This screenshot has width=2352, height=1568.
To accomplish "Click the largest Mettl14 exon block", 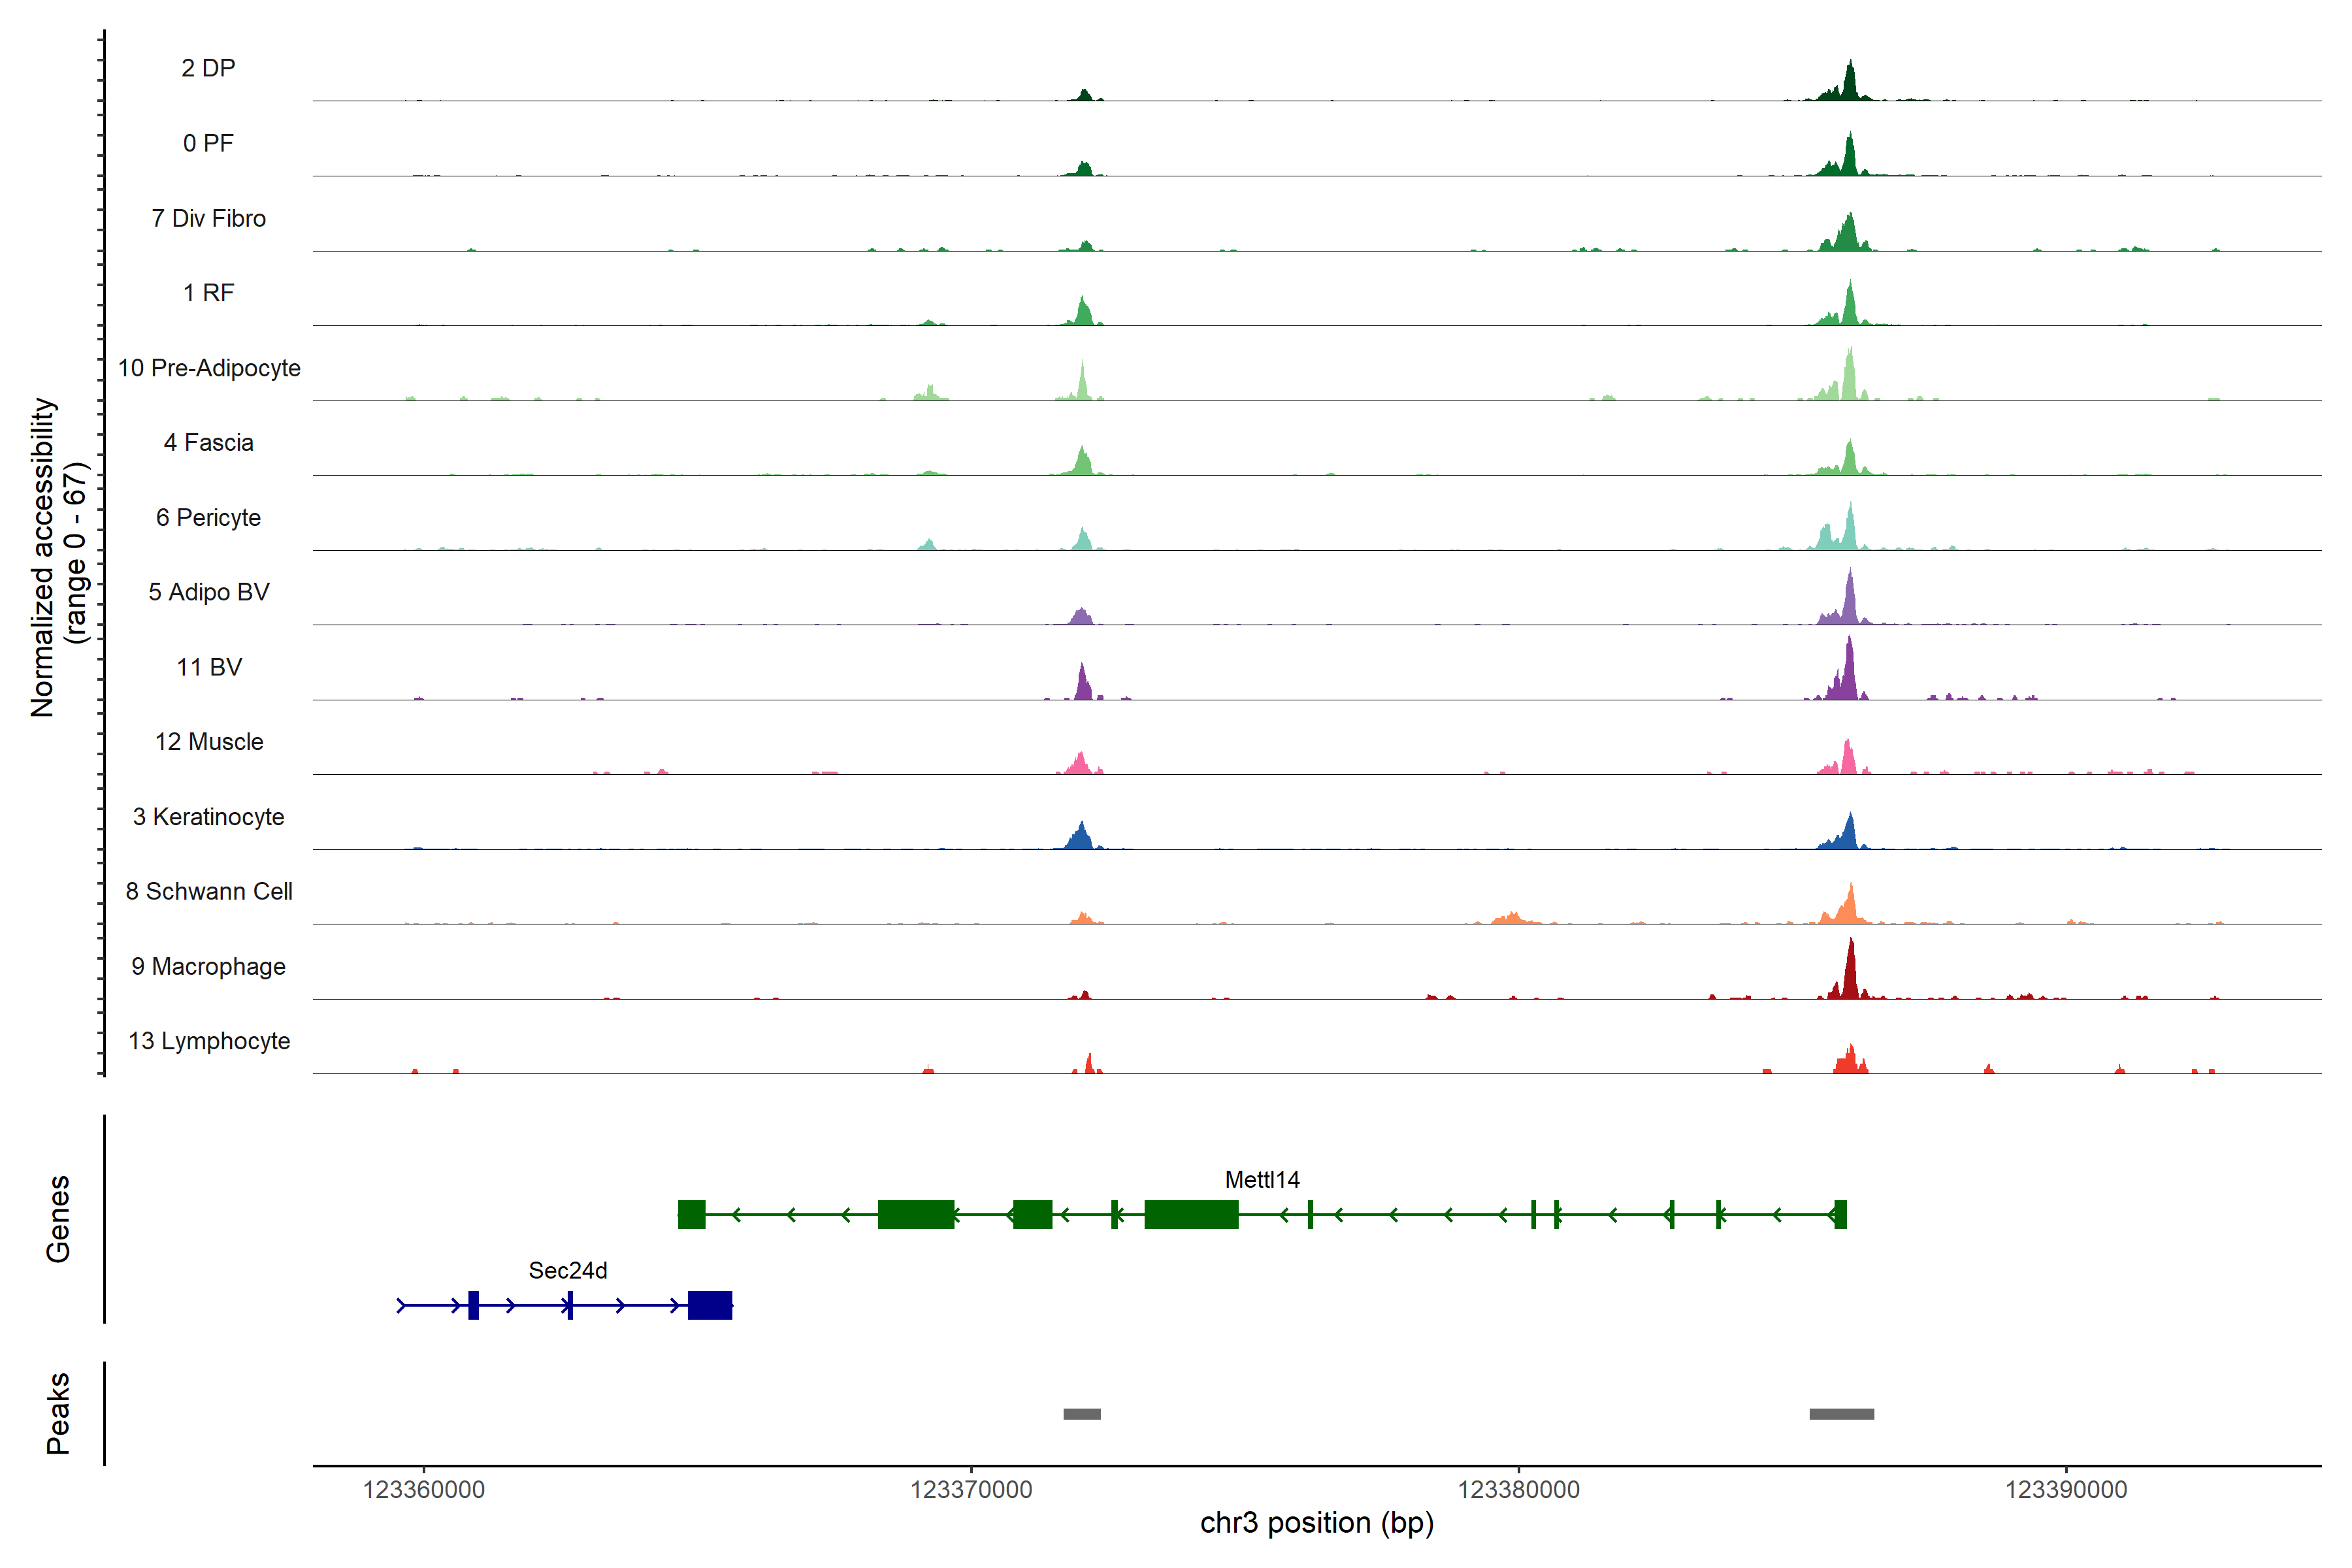I will (x=1191, y=1215).
